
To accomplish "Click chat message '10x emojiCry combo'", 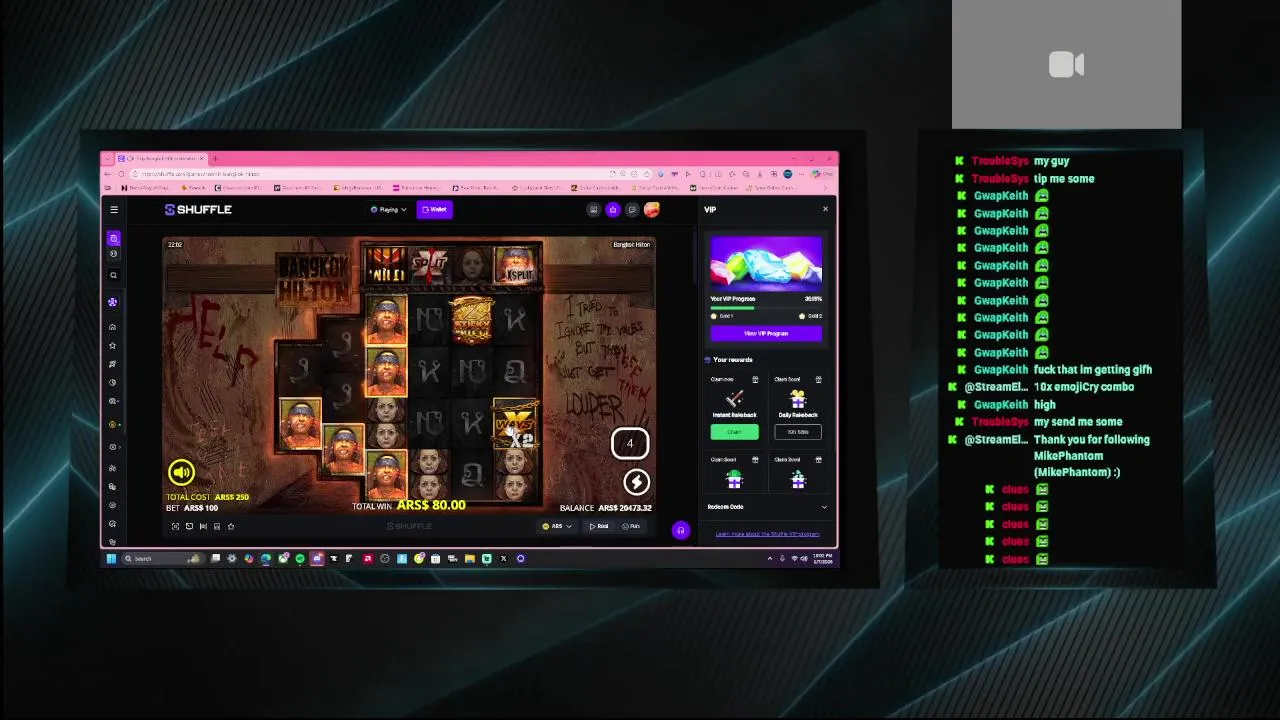I will click(1083, 387).
